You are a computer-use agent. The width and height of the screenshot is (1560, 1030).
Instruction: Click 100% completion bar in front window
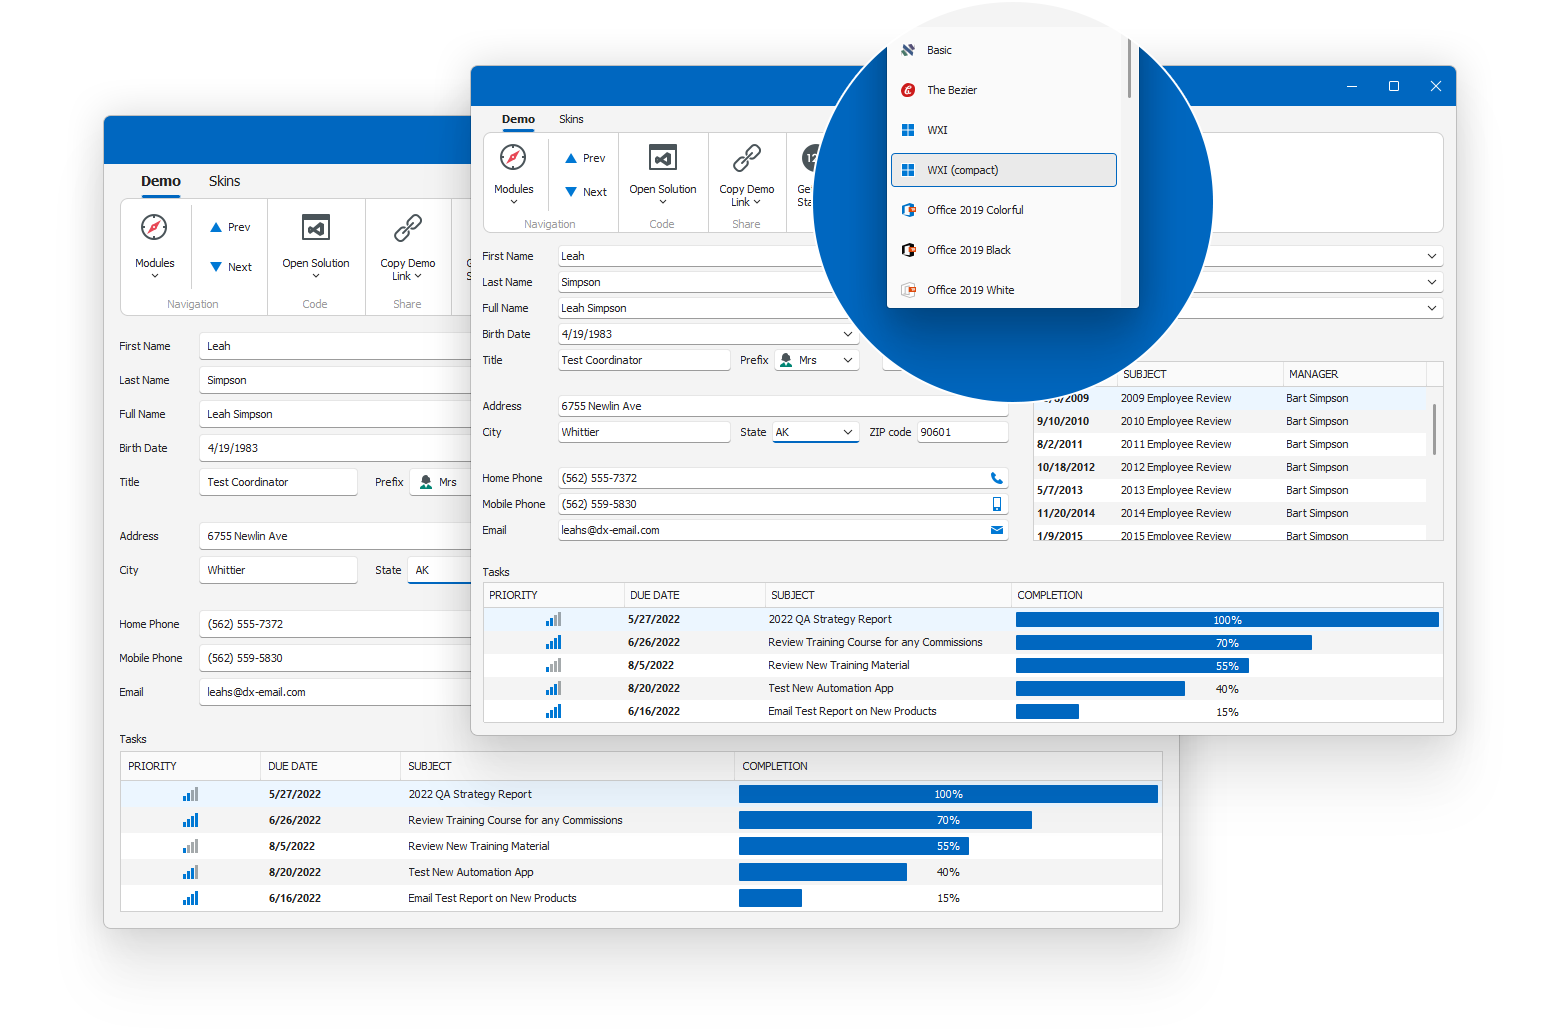click(1227, 620)
